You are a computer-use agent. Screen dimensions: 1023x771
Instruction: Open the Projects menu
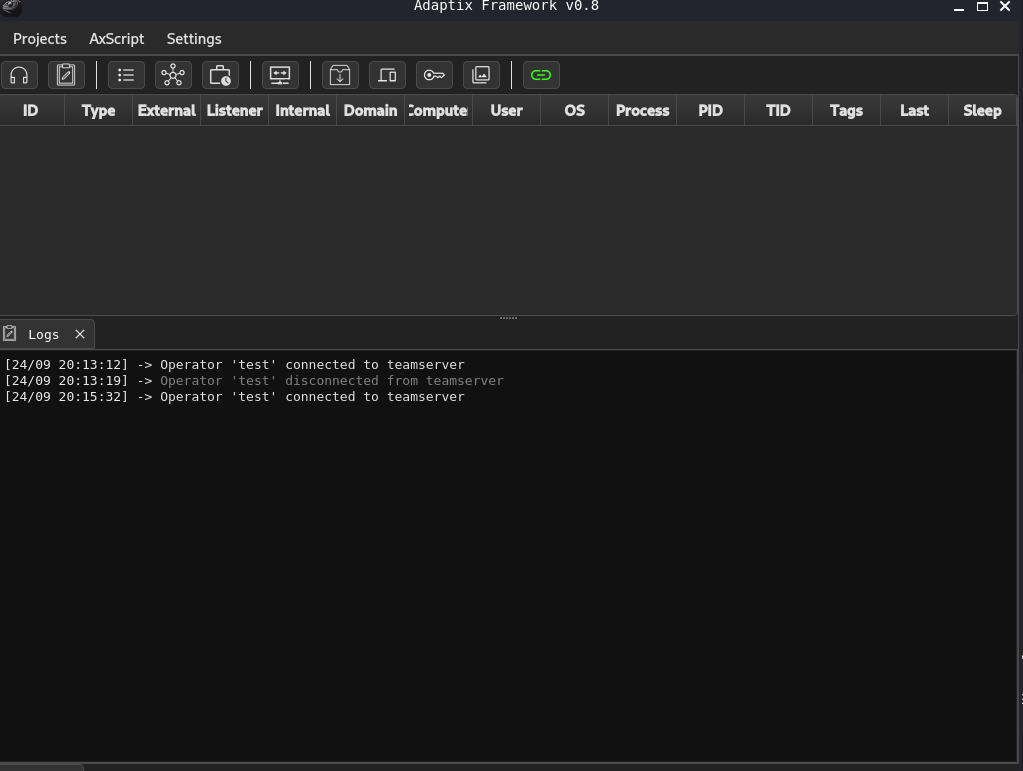click(40, 39)
